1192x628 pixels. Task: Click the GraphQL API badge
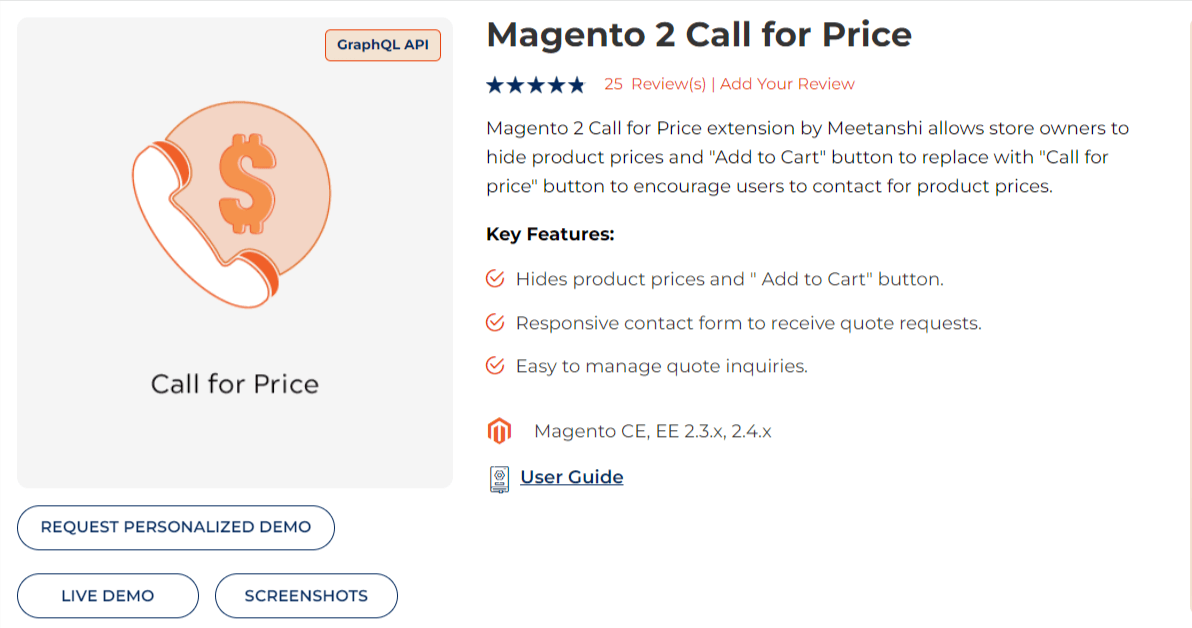coord(383,45)
